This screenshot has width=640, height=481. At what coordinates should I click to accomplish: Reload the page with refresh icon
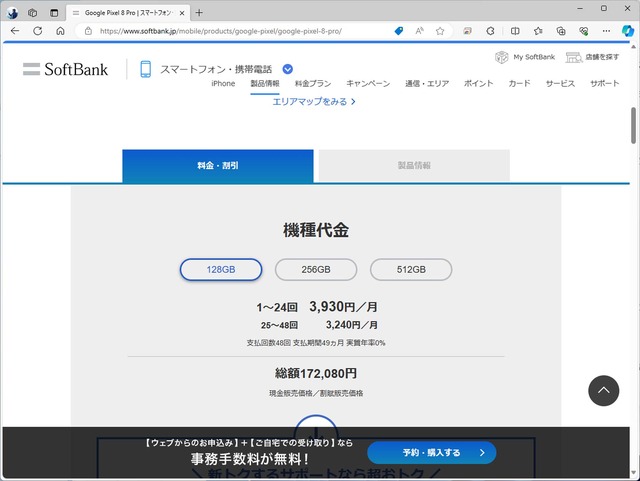pyautogui.click(x=38, y=31)
